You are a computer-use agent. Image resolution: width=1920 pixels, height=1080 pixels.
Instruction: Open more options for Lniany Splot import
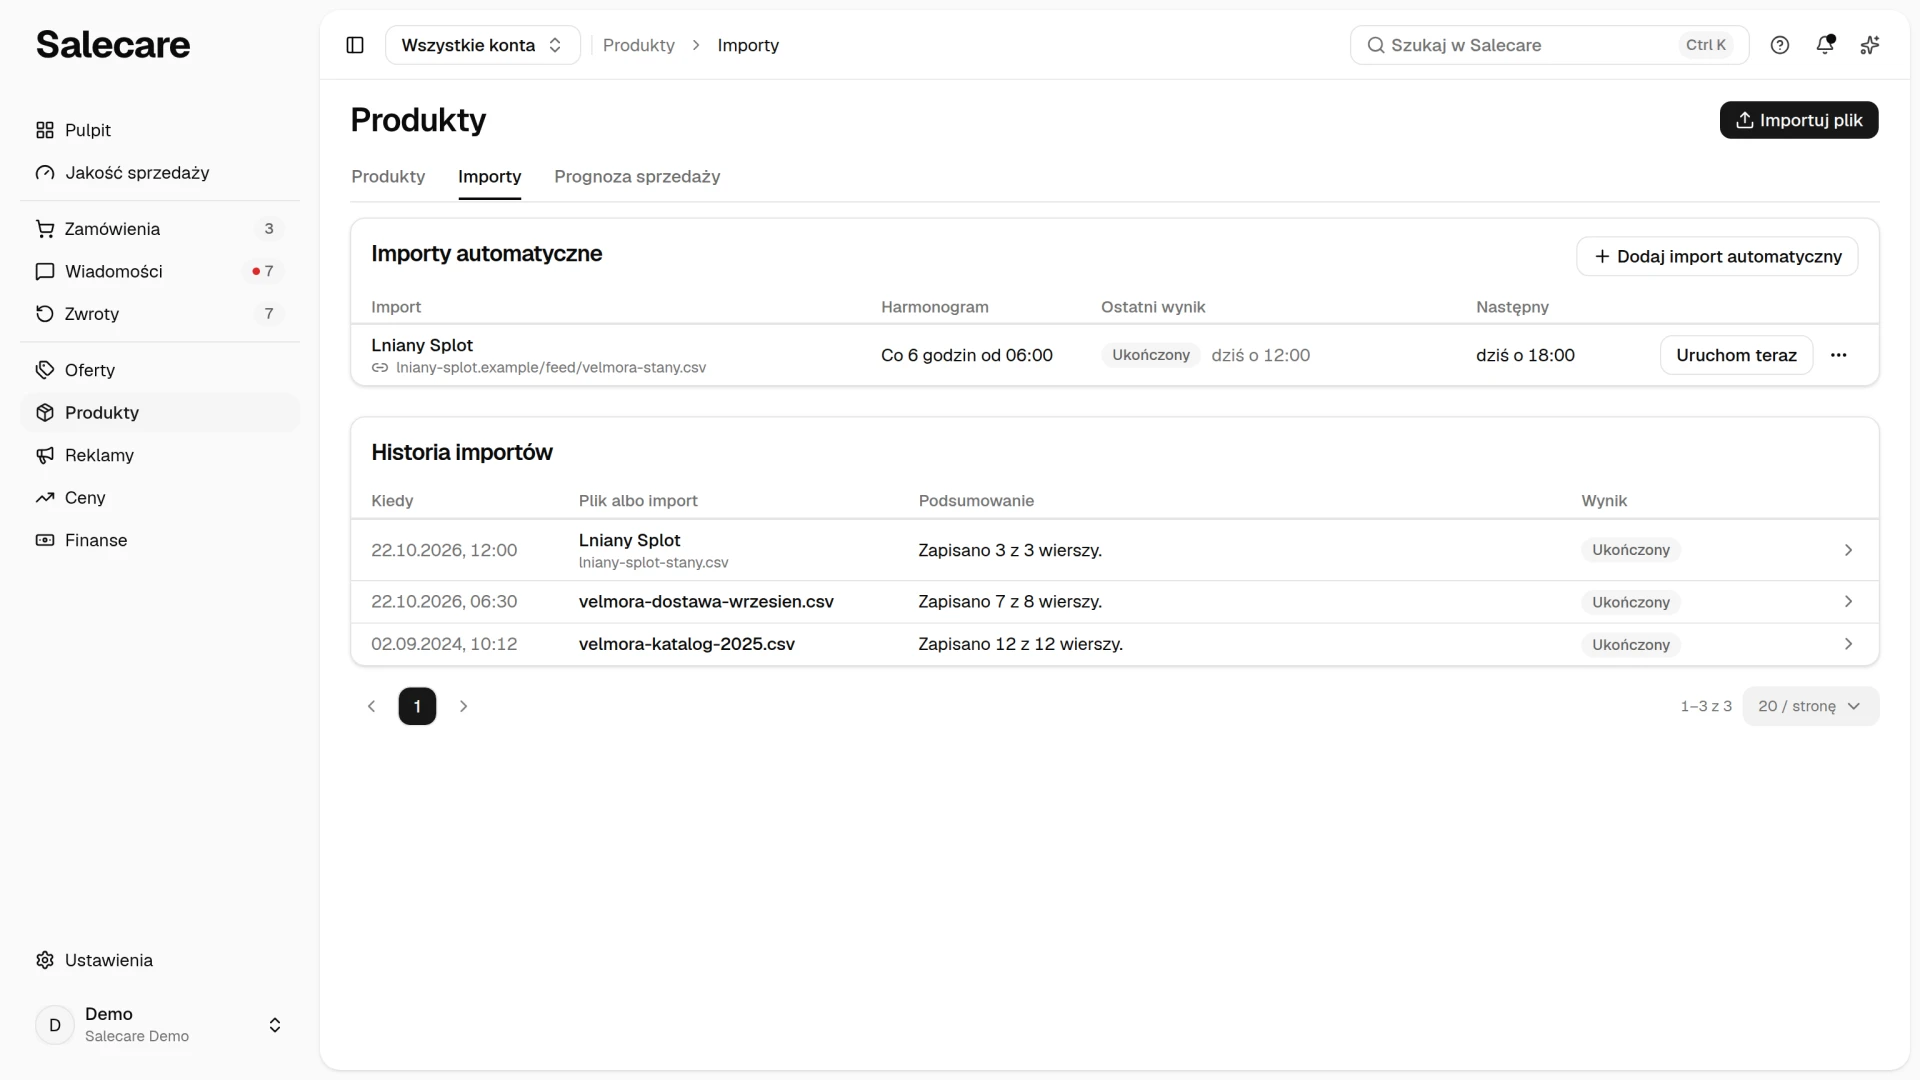coord(1838,355)
